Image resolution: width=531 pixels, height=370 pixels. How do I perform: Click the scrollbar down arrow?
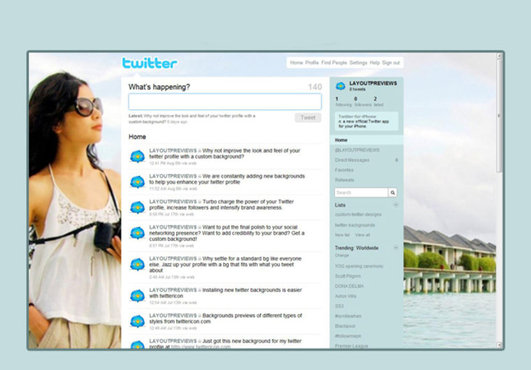click(x=499, y=345)
